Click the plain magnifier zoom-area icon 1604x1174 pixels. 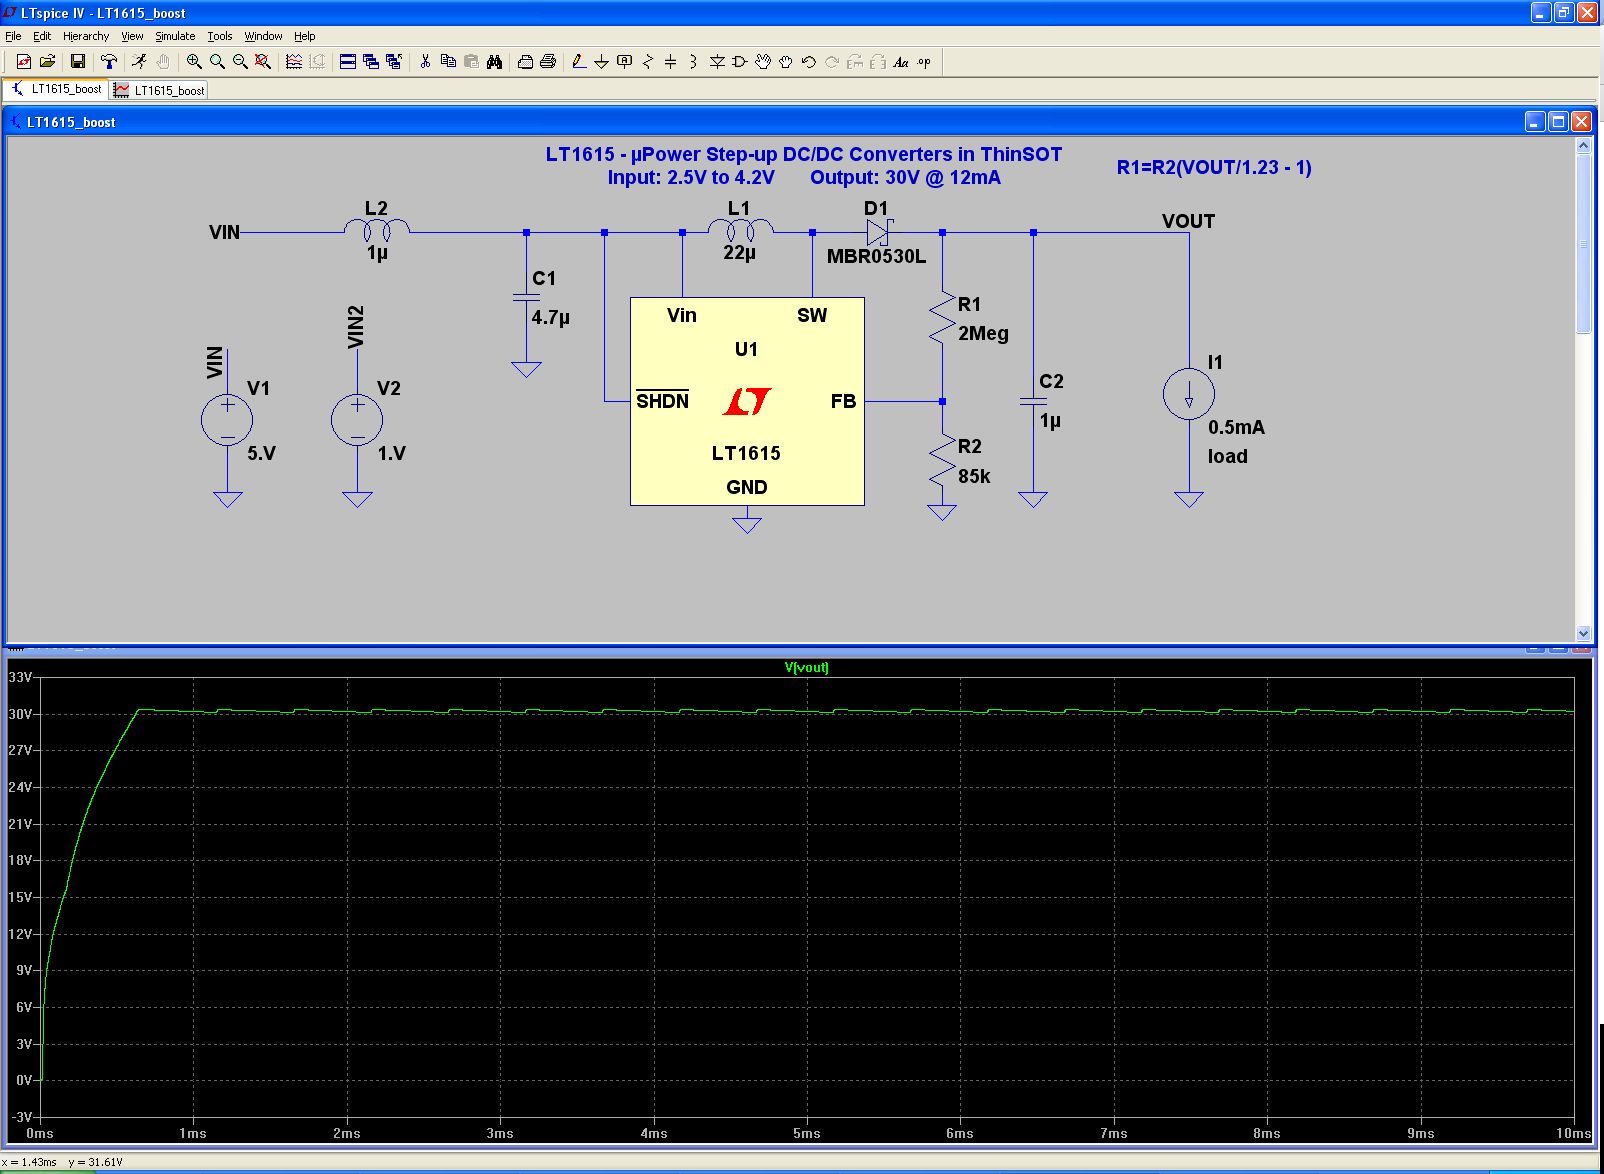217,62
